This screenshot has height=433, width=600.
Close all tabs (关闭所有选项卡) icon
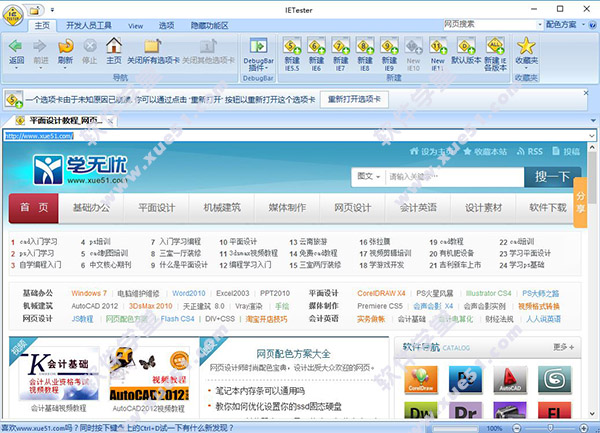(x=153, y=46)
